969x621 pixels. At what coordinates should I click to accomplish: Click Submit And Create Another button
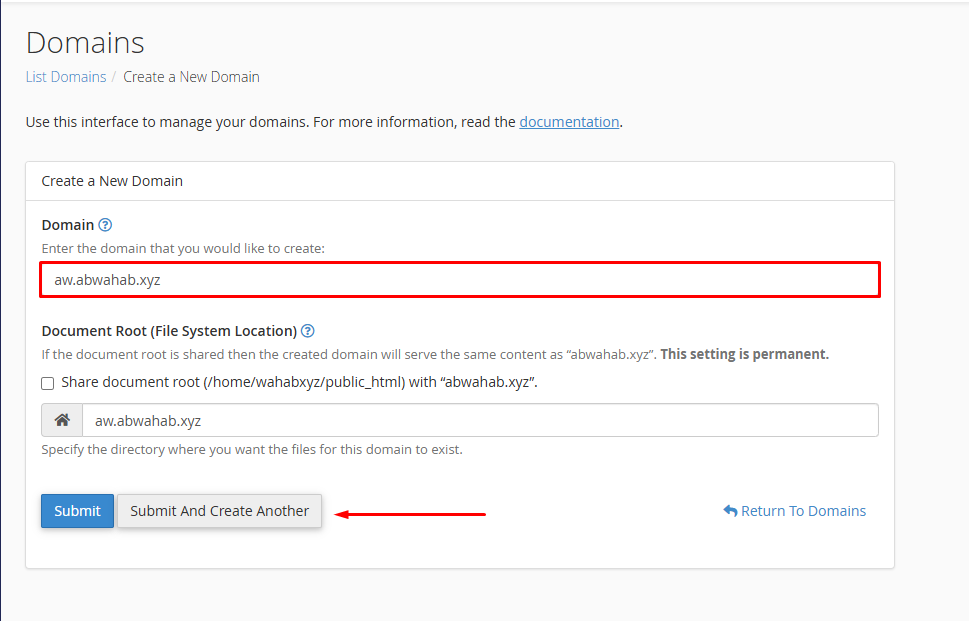219,511
